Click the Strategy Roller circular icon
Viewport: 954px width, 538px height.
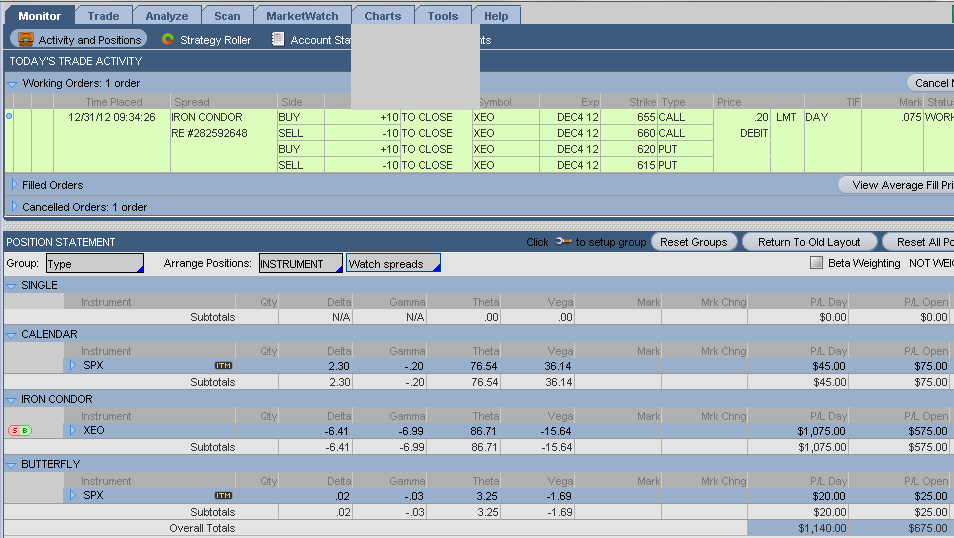[167, 40]
